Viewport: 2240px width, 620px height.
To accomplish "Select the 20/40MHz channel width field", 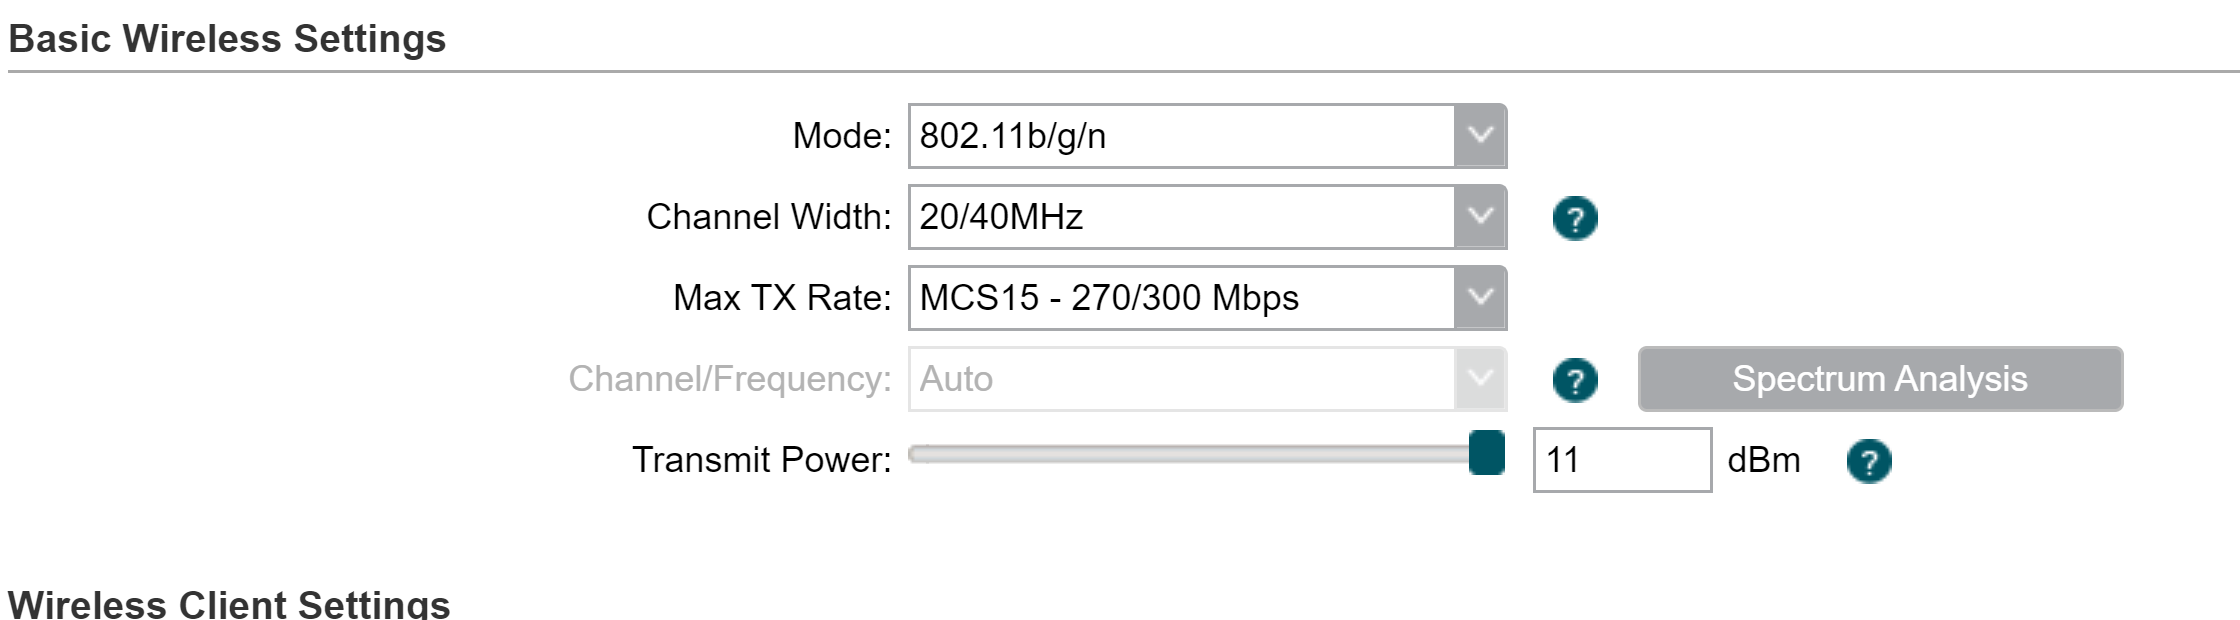I will coord(1207,217).
